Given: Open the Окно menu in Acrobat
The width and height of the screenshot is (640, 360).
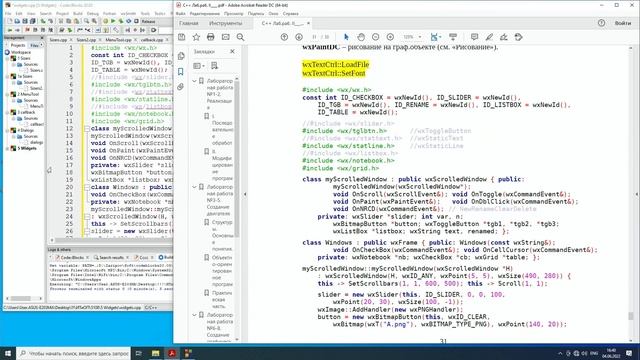Looking at the screenshot, I should [x=273, y=13].
